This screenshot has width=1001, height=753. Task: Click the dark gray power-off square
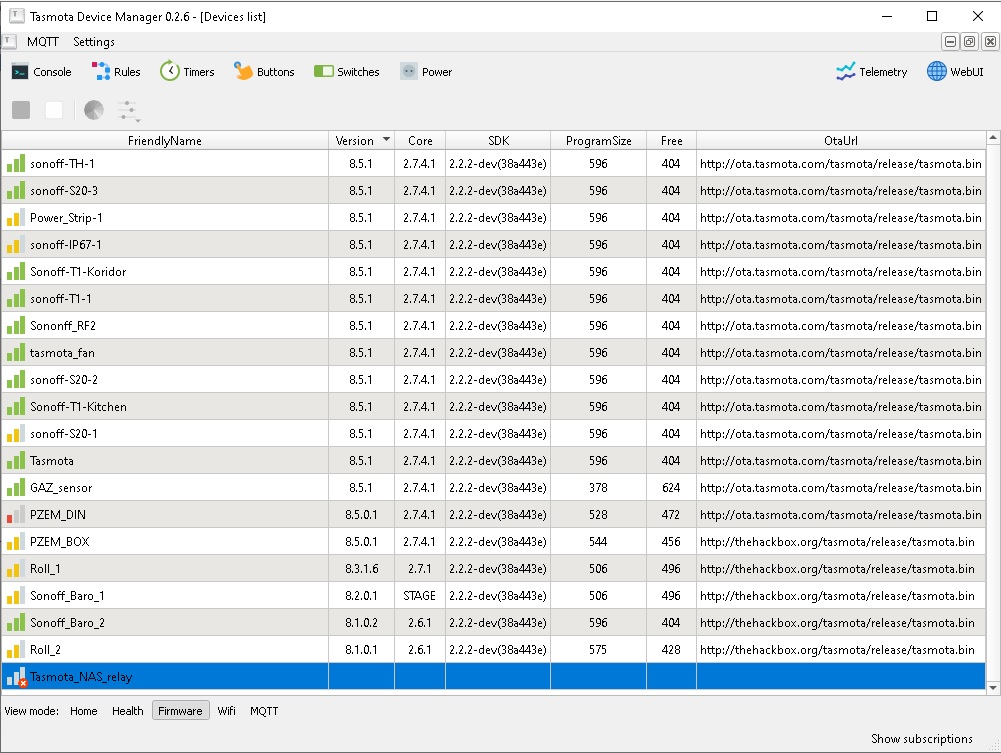tap(21, 110)
